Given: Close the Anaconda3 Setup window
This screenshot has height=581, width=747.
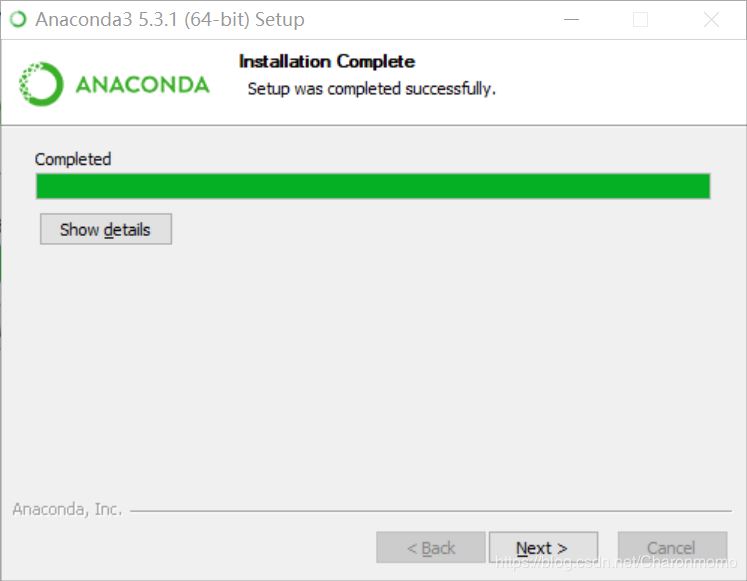Looking at the screenshot, I should [x=711, y=20].
